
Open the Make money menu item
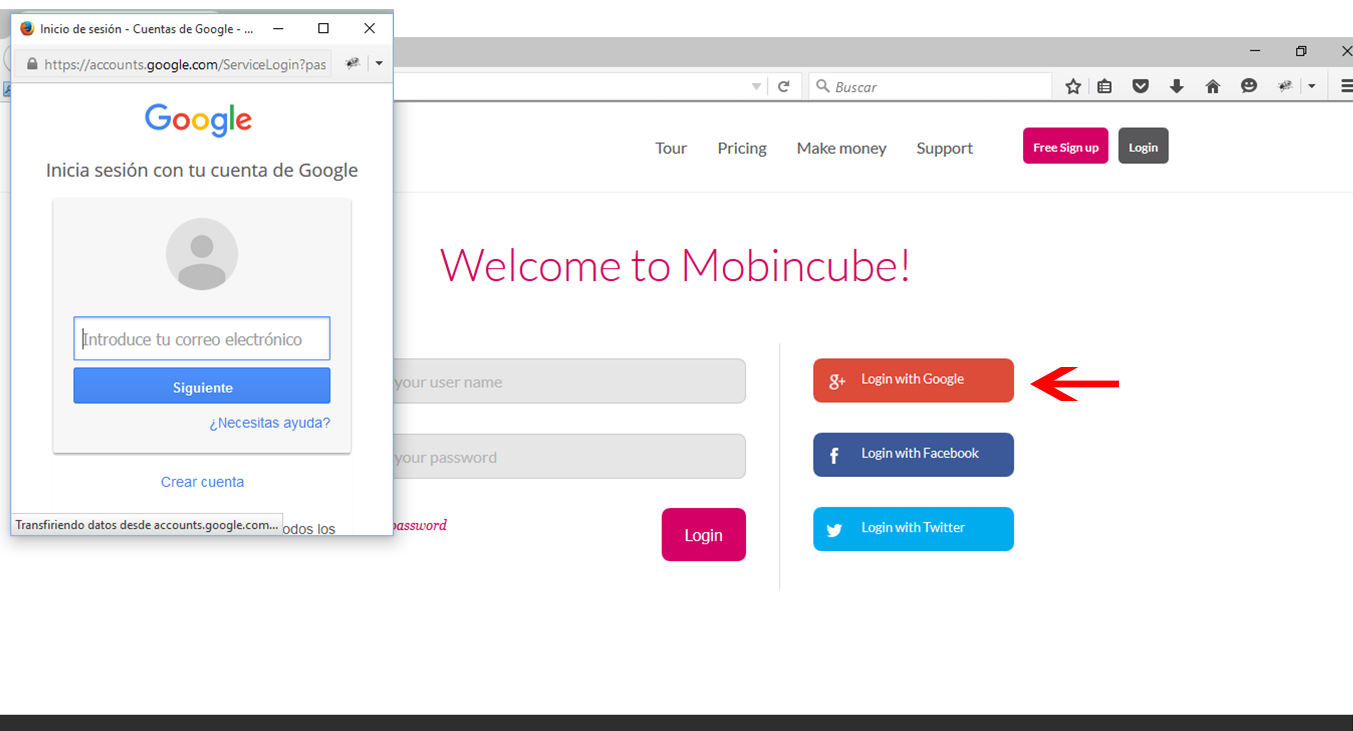click(841, 148)
